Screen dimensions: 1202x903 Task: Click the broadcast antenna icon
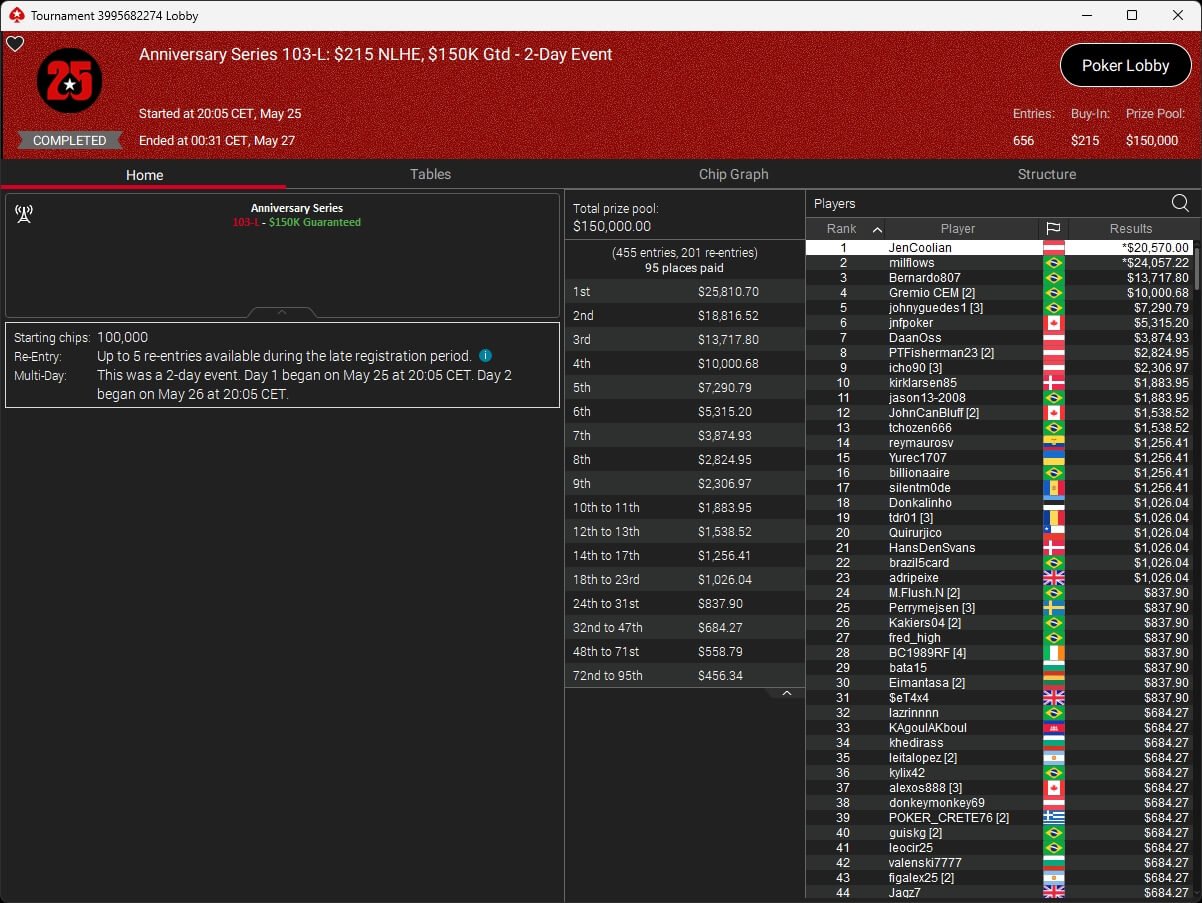click(24, 214)
